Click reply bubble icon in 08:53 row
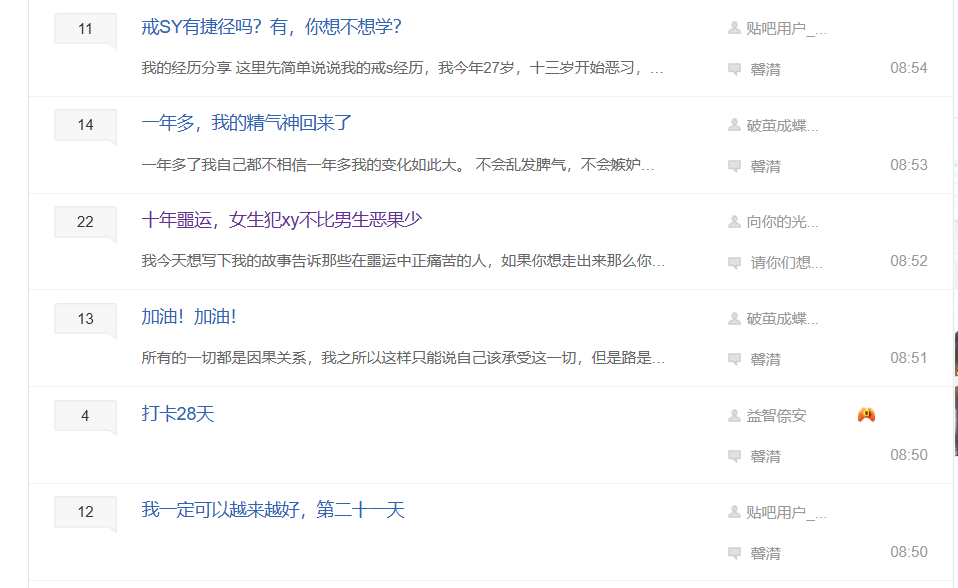 click(x=735, y=166)
